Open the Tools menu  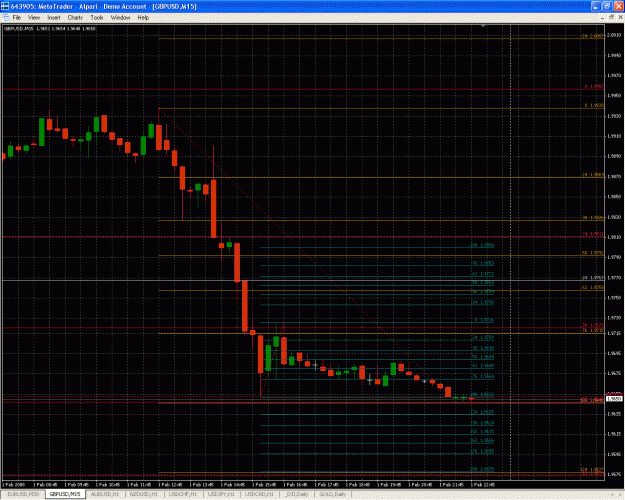[97, 18]
